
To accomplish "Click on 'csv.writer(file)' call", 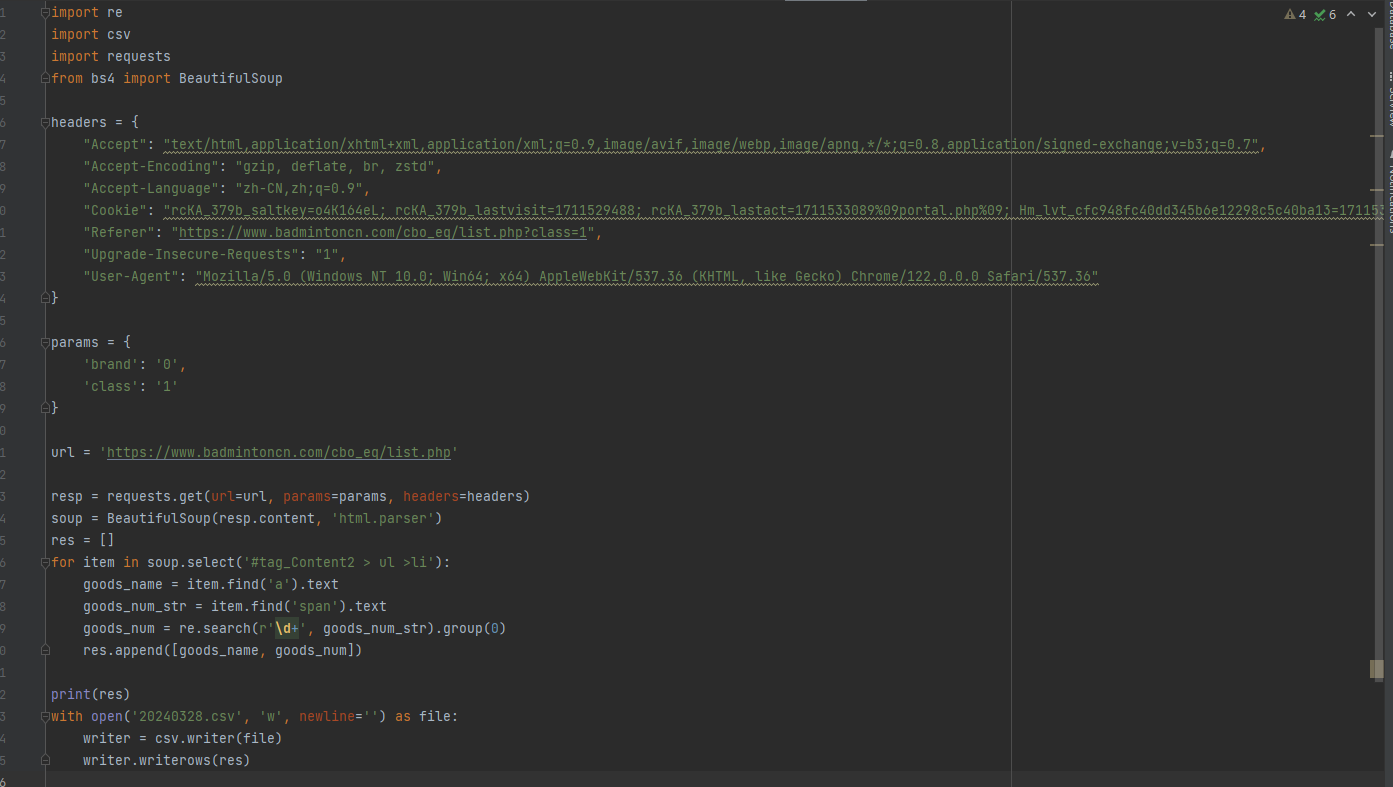I will click(219, 738).
